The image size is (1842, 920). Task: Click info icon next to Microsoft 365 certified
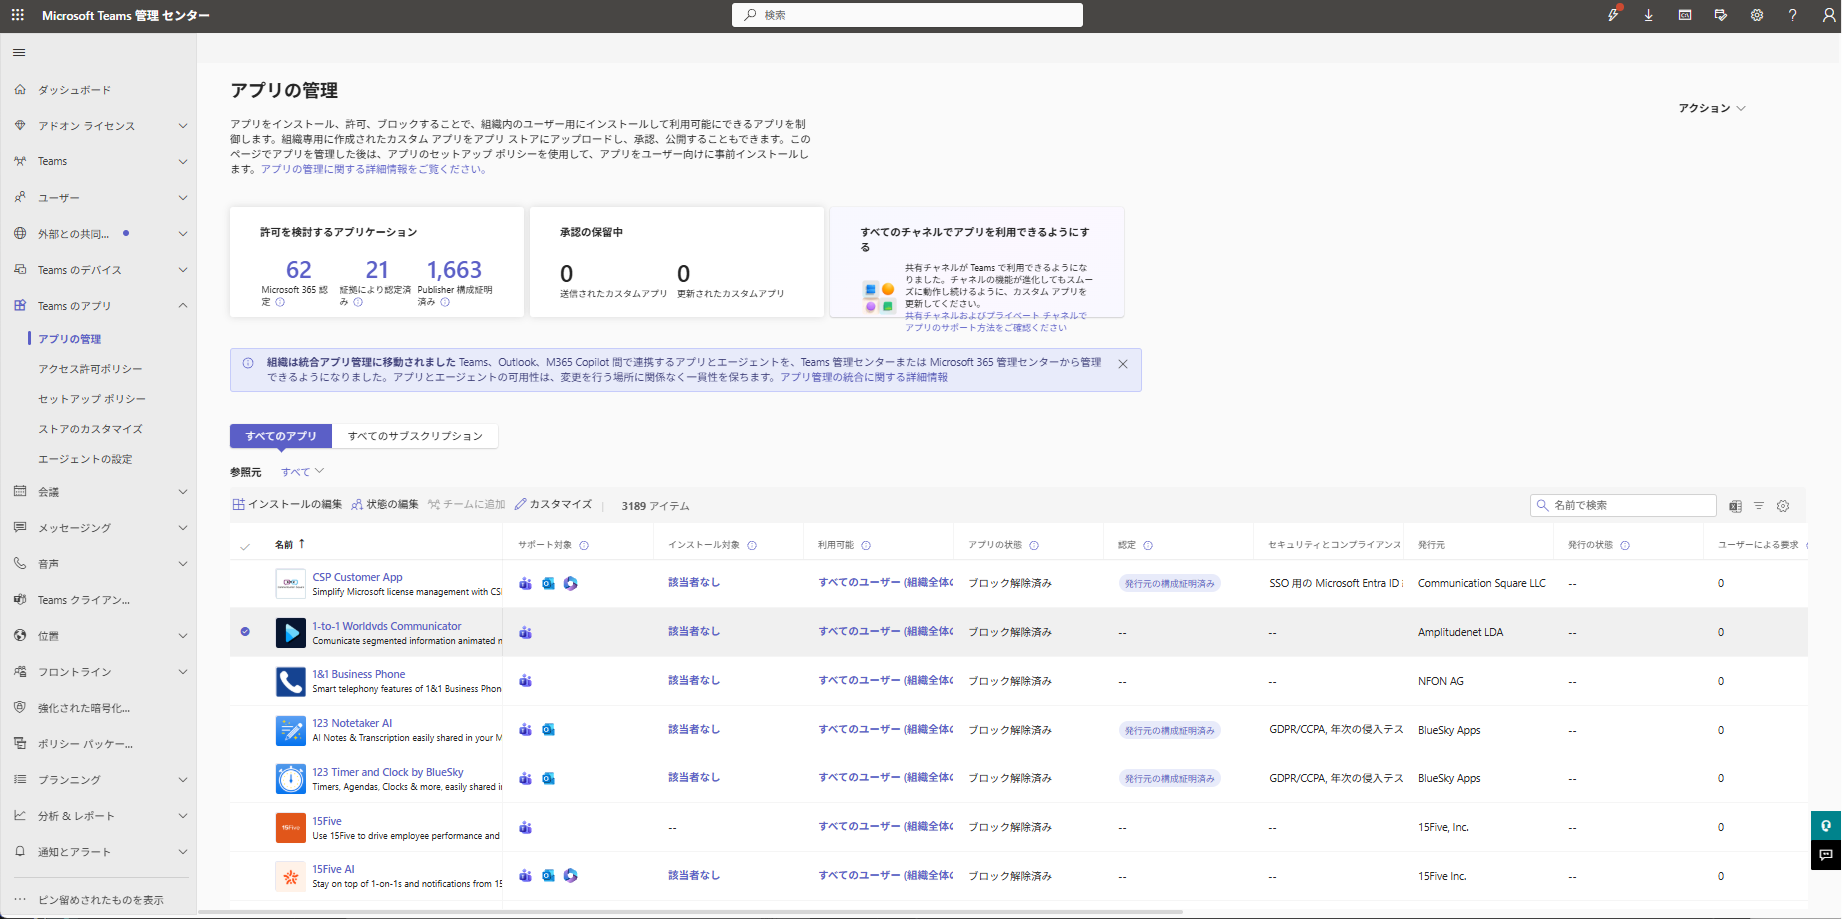point(280,302)
